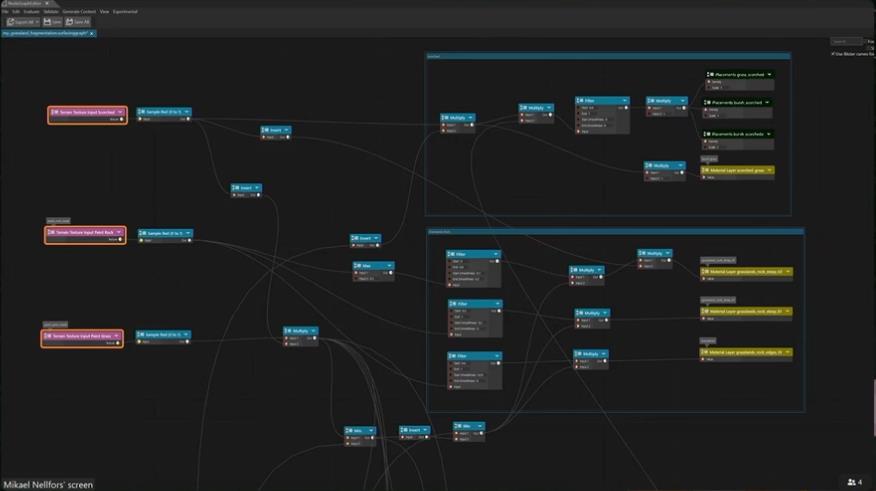The height and width of the screenshot is (491, 876).
Task: Click icon of Multiply node wired to Paint Grass sampler
Action: point(288,331)
